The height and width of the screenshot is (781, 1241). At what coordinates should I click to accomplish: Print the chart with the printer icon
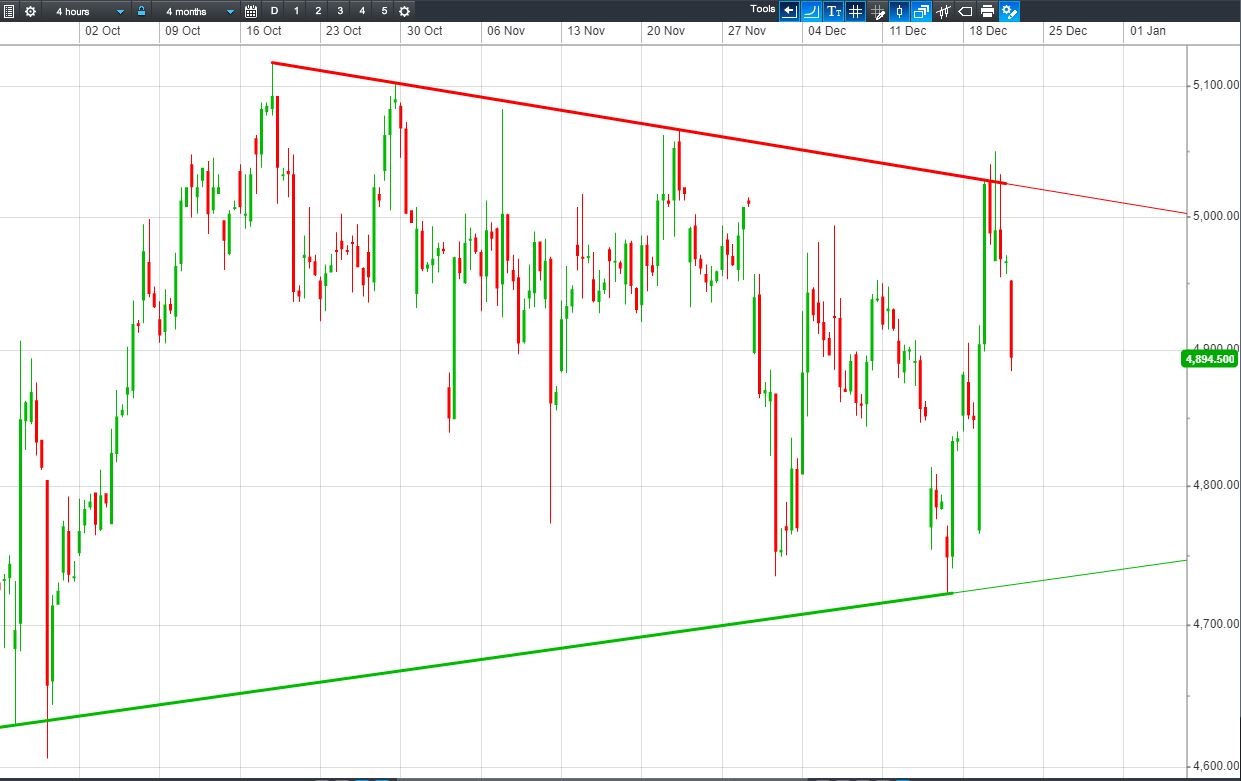(x=987, y=11)
